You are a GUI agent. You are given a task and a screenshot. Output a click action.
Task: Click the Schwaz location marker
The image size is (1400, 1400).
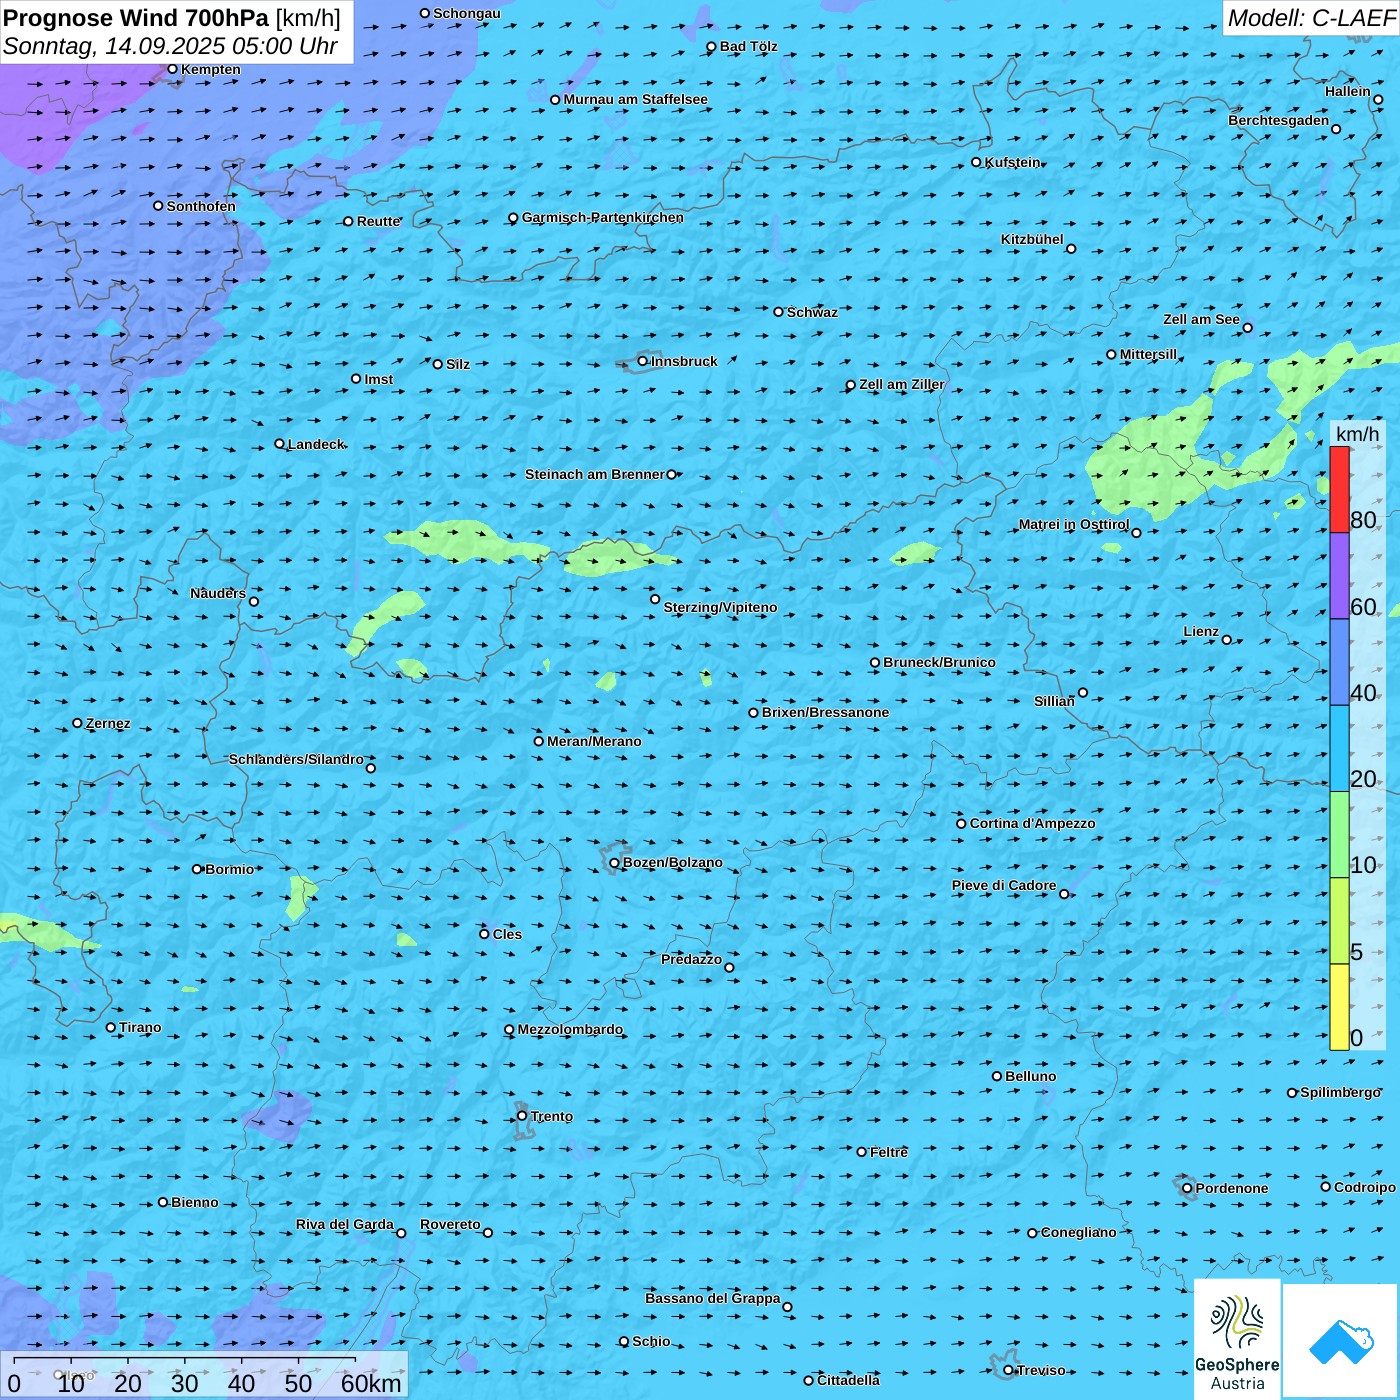point(779,312)
